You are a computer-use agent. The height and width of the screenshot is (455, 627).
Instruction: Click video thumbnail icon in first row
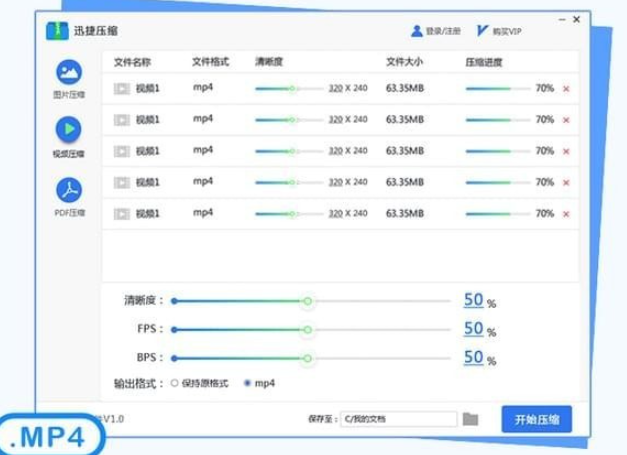click(122, 88)
